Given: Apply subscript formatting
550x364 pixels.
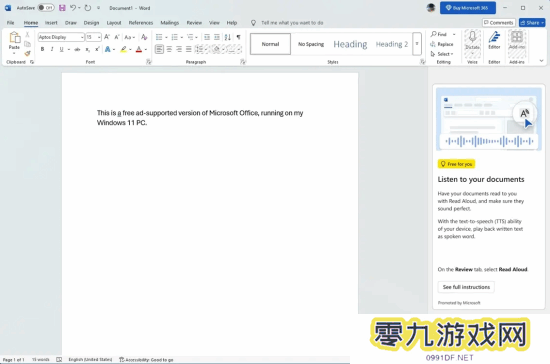Looking at the screenshot, I should 88,49.
